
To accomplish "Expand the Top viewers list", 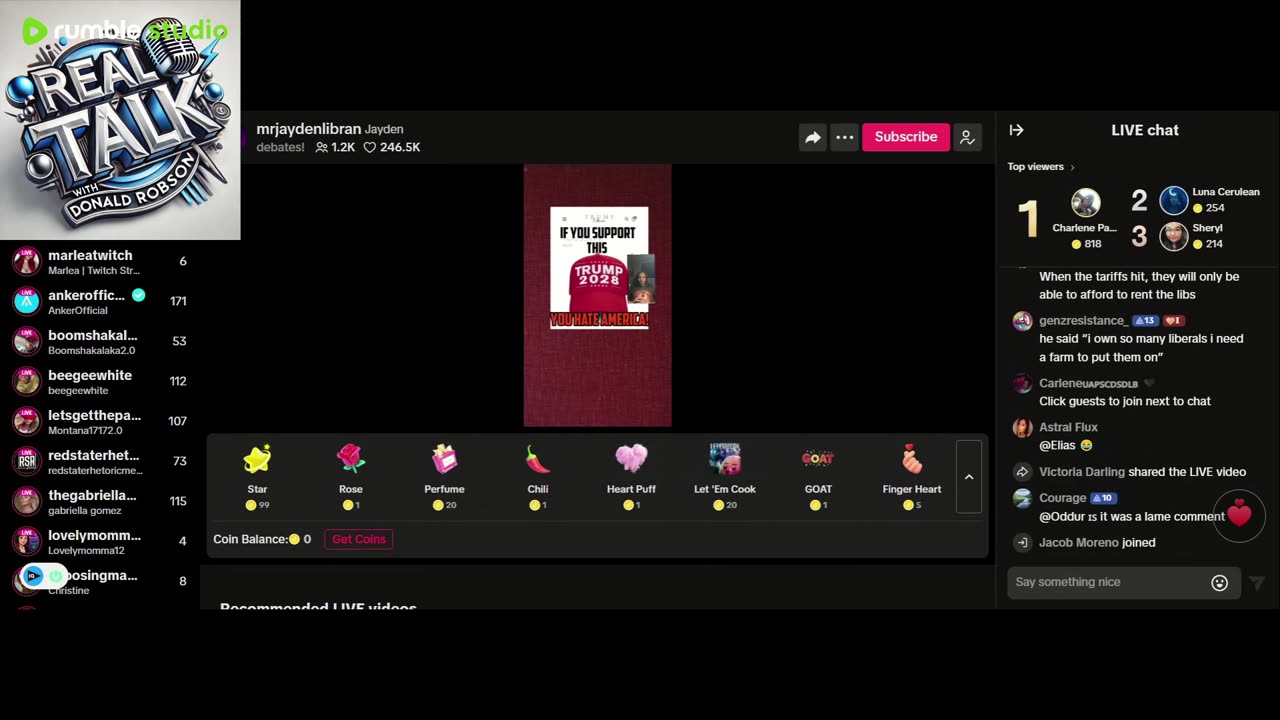I will tap(1041, 167).
